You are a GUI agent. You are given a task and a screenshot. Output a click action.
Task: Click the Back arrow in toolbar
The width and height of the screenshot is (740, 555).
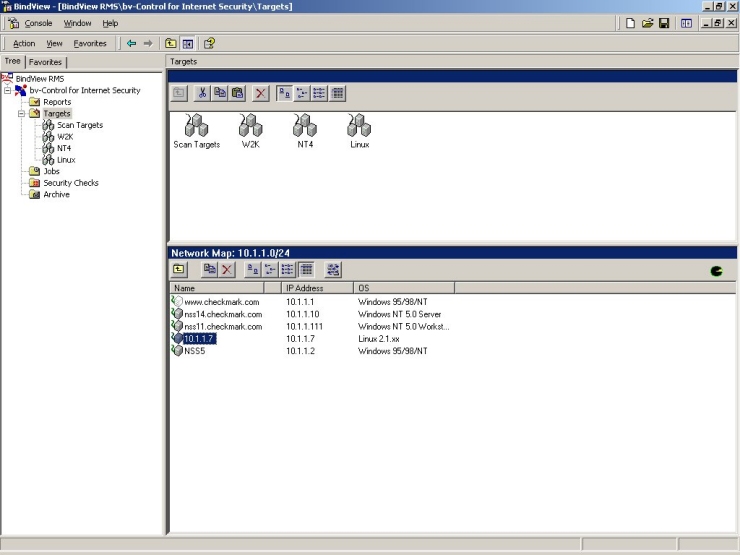click(x=131, y=43)
